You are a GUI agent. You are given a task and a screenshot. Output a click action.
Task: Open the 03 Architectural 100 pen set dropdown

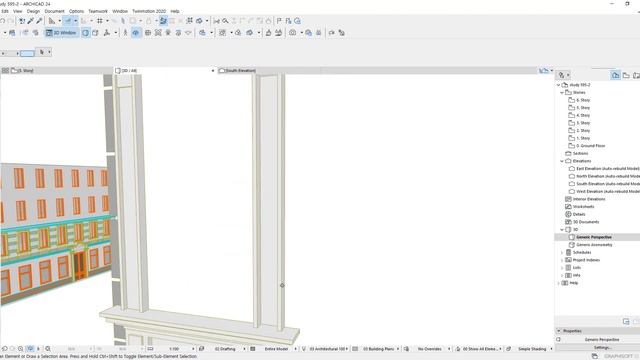(x=329, y=349)
